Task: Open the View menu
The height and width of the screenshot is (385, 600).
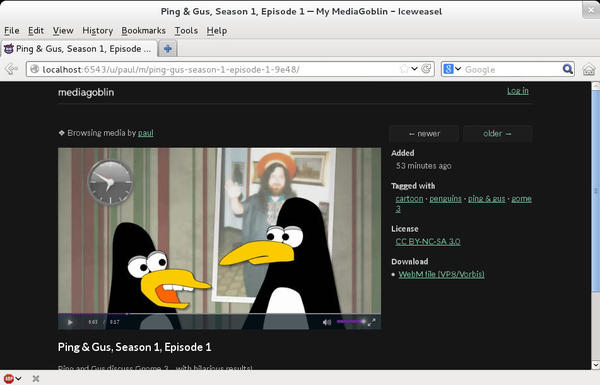Action: (x=63, y=30)
